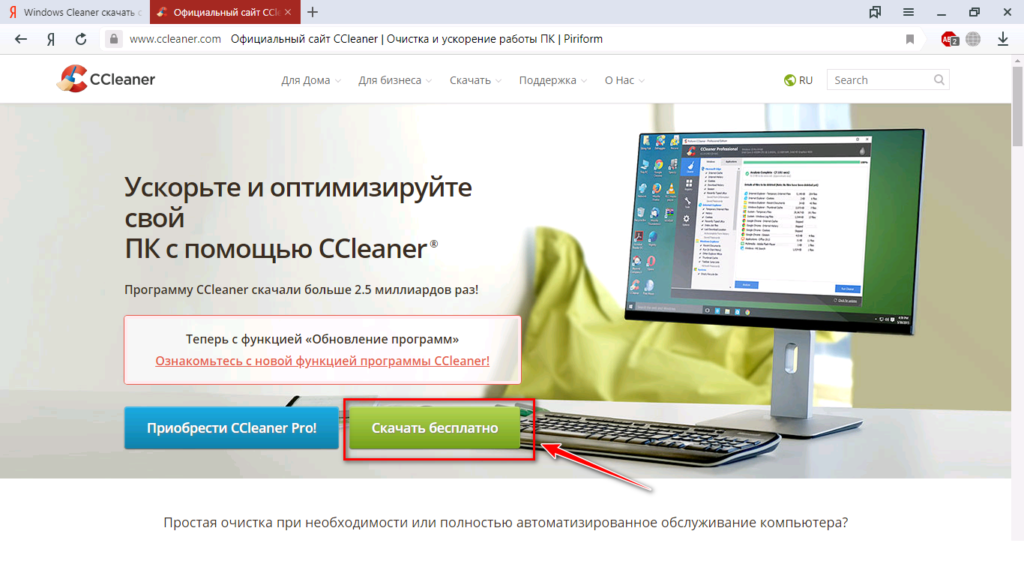Viewport: 1024px width, 576px height.
Task: Expand the 'Для бизнеса' dropdown menu
Action: (395, 80)
